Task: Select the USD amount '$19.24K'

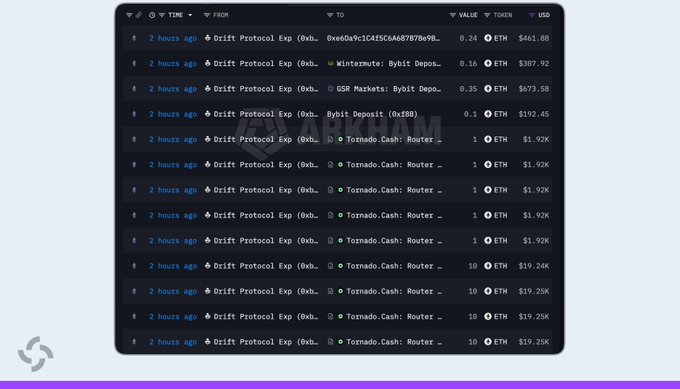Action: [x=534, y=266]
